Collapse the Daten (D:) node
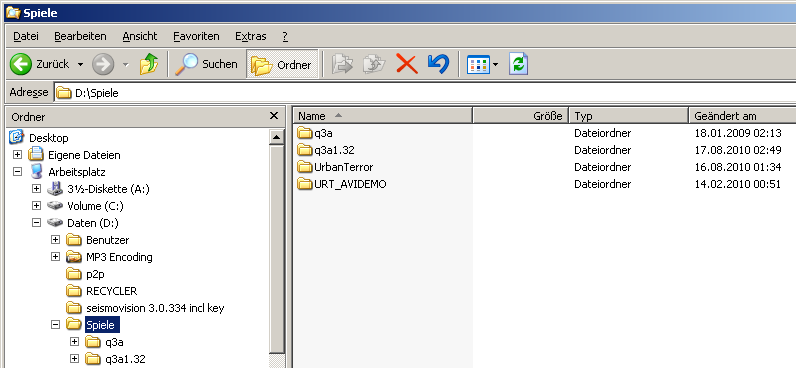The width and height of the screenshot is (796, 368). pyautogui.click(x=37, y=223)
